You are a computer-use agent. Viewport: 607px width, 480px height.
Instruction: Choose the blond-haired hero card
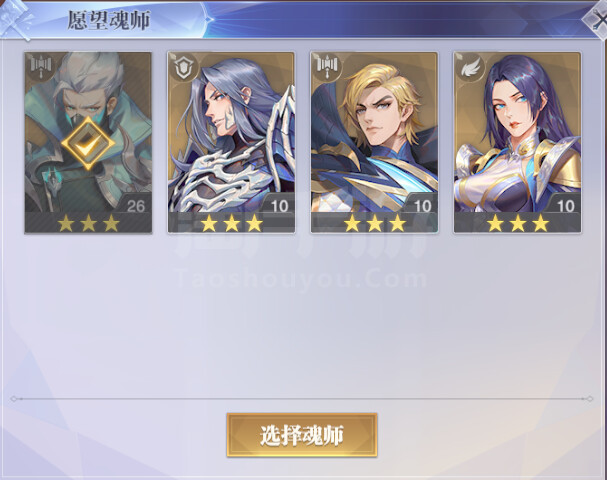(x=374, y=143)
